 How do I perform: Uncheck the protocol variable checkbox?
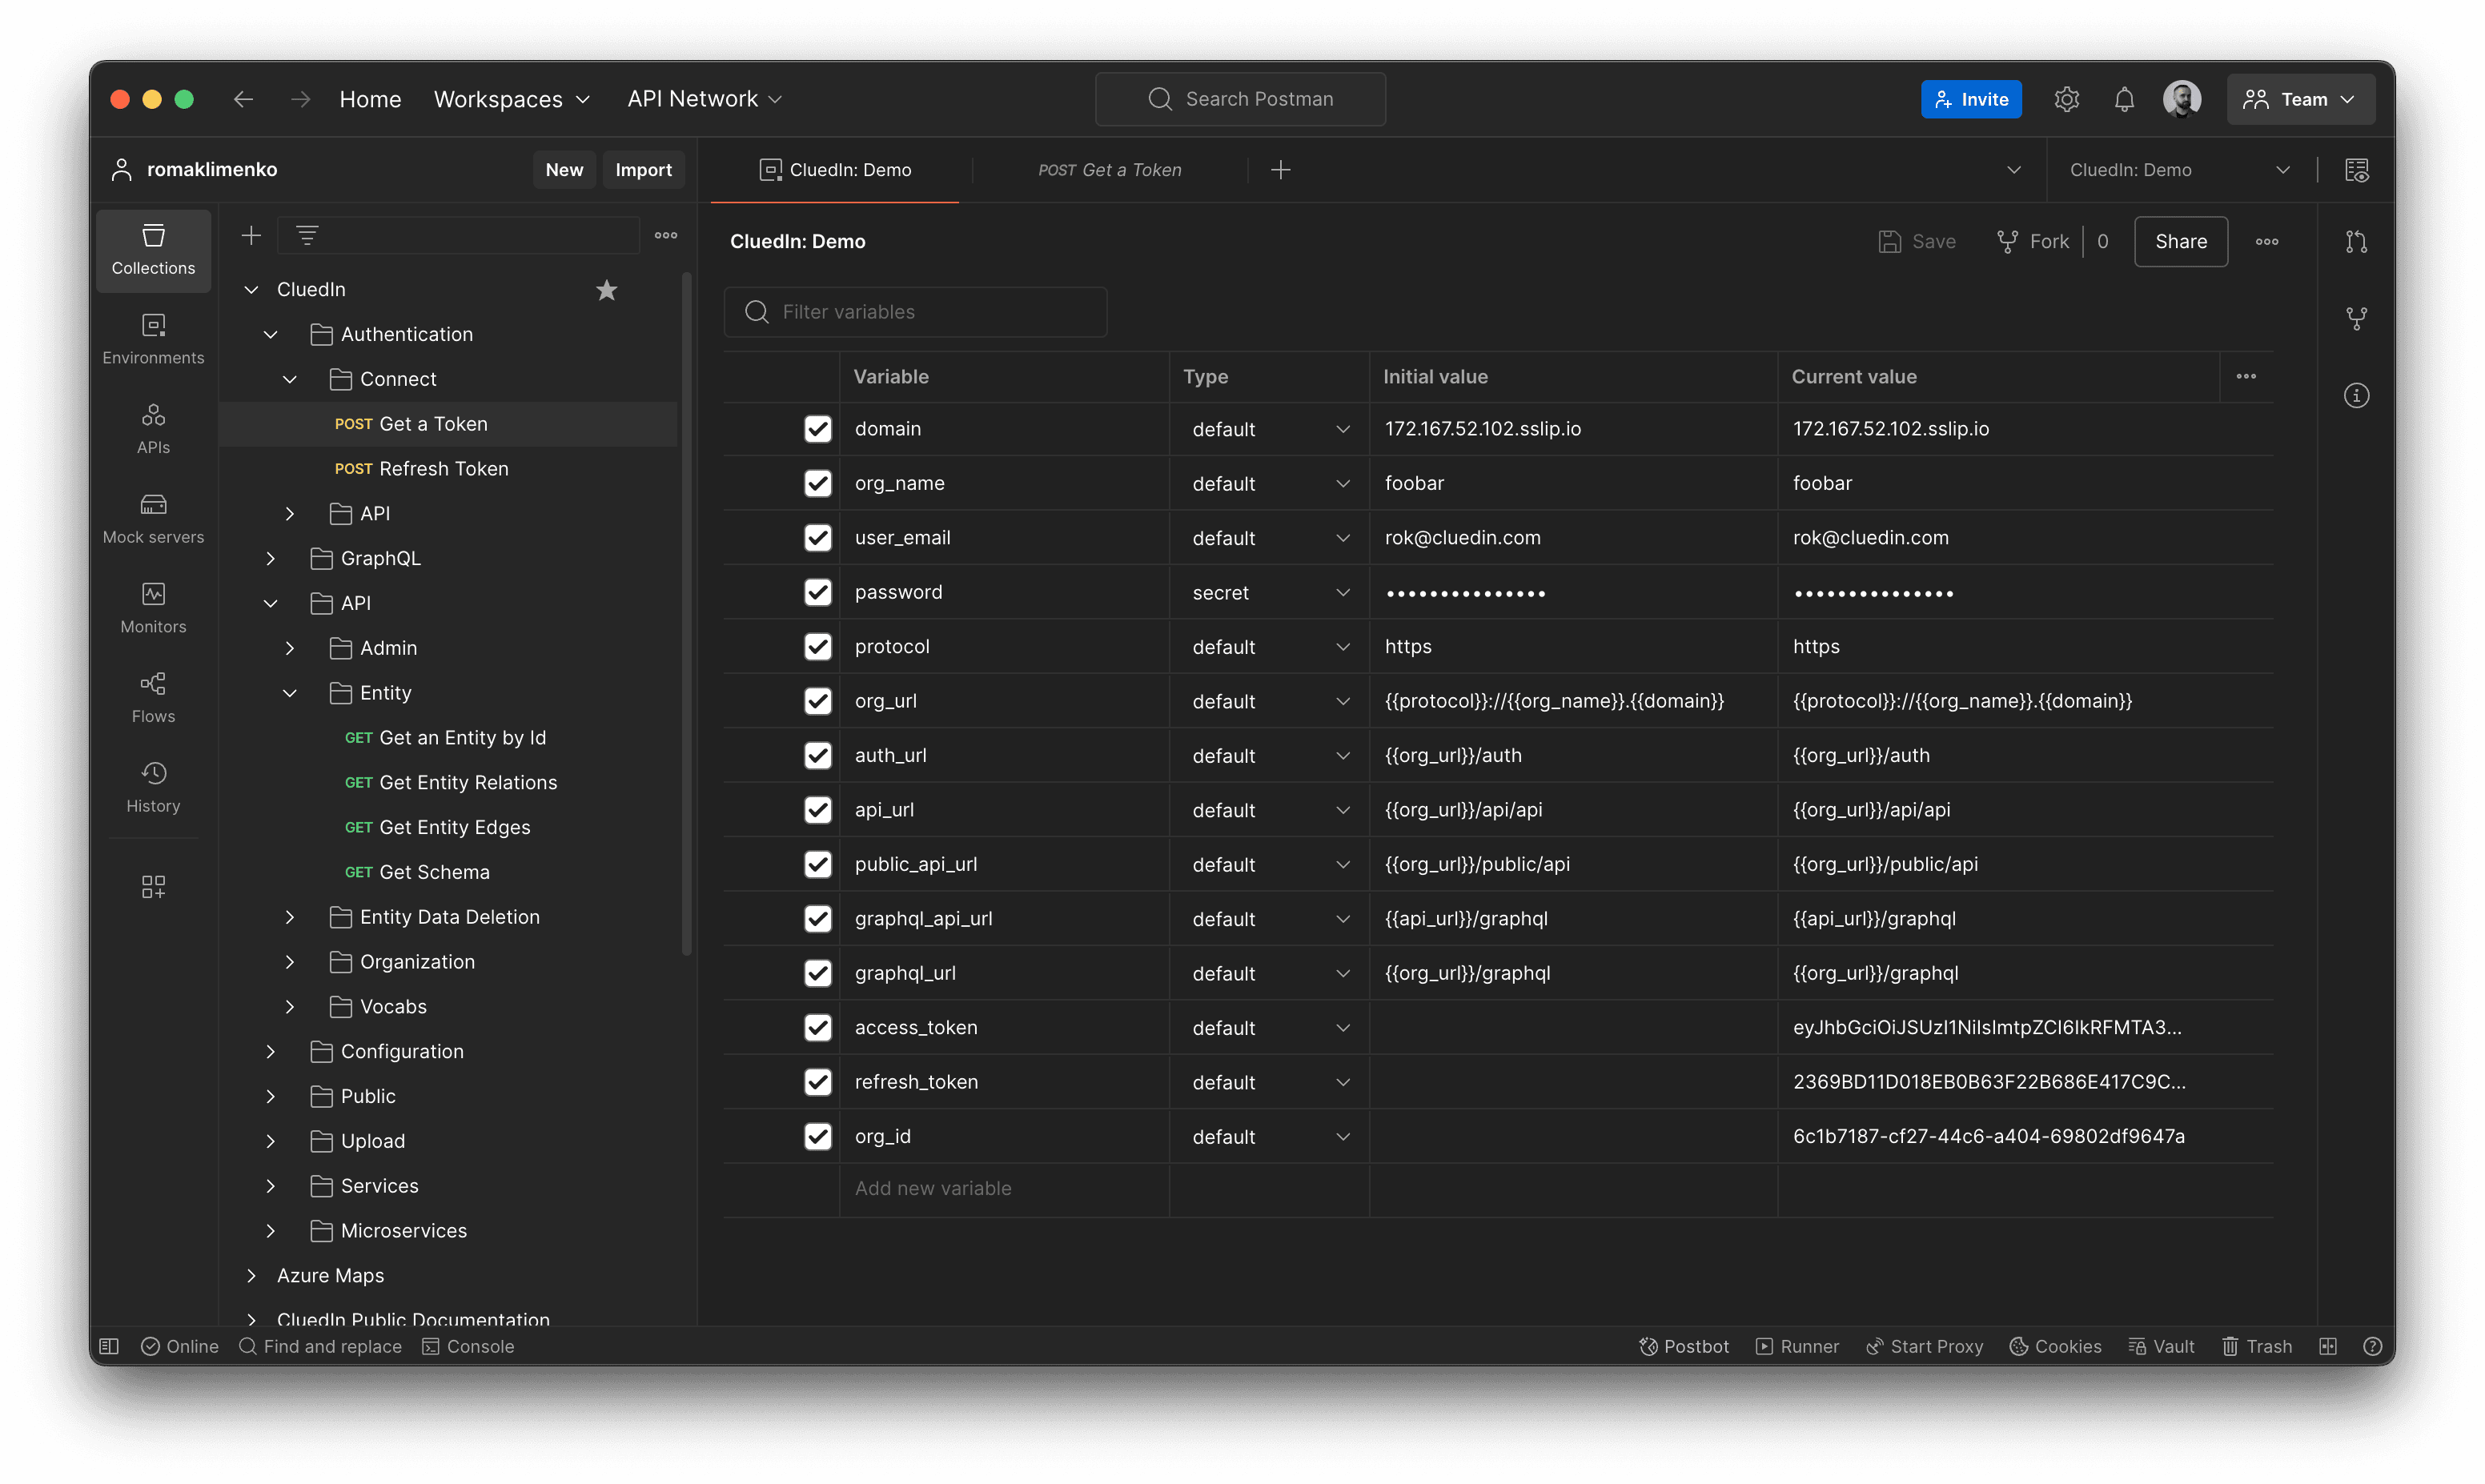coord(818,647)
